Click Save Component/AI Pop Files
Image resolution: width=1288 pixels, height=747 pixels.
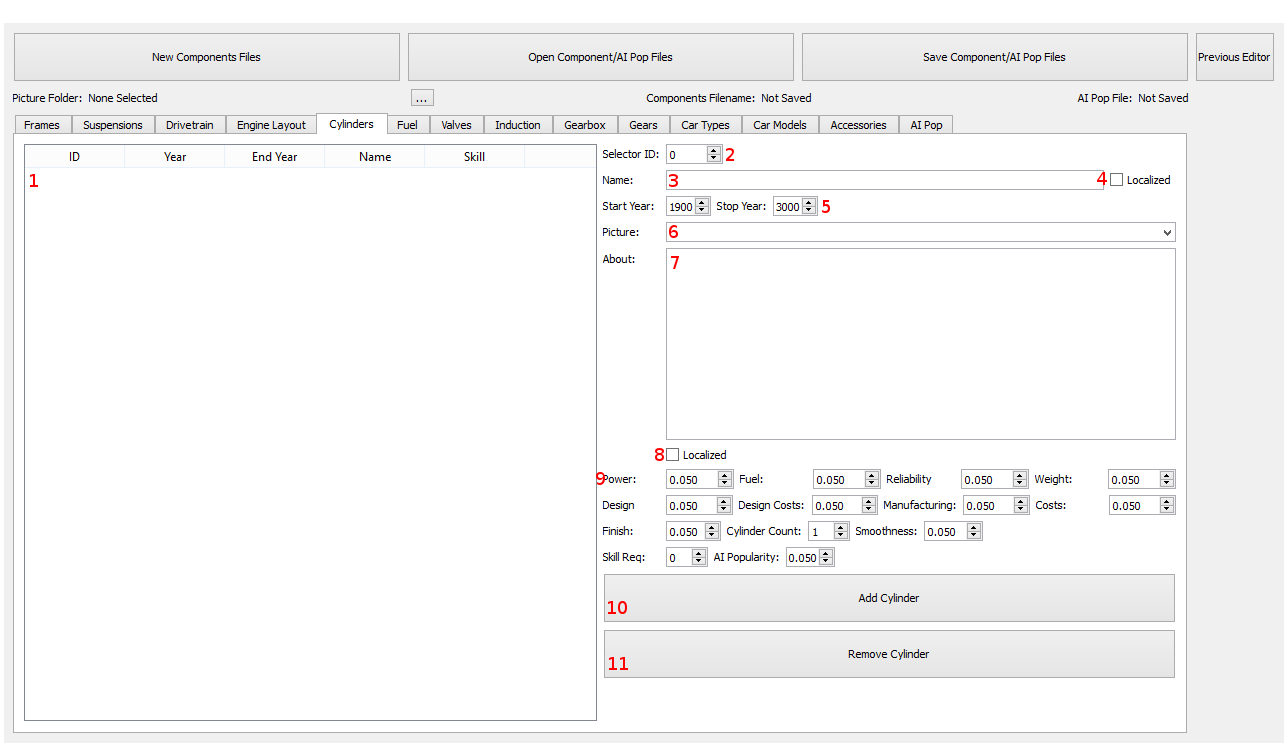(x=993, y=57)
